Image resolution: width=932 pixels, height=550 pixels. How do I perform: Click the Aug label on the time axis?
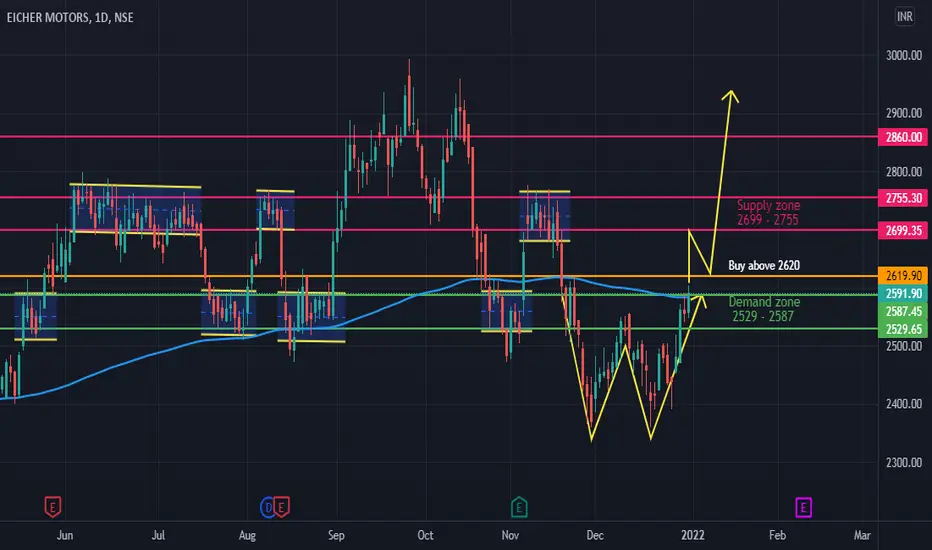[247, 535]
